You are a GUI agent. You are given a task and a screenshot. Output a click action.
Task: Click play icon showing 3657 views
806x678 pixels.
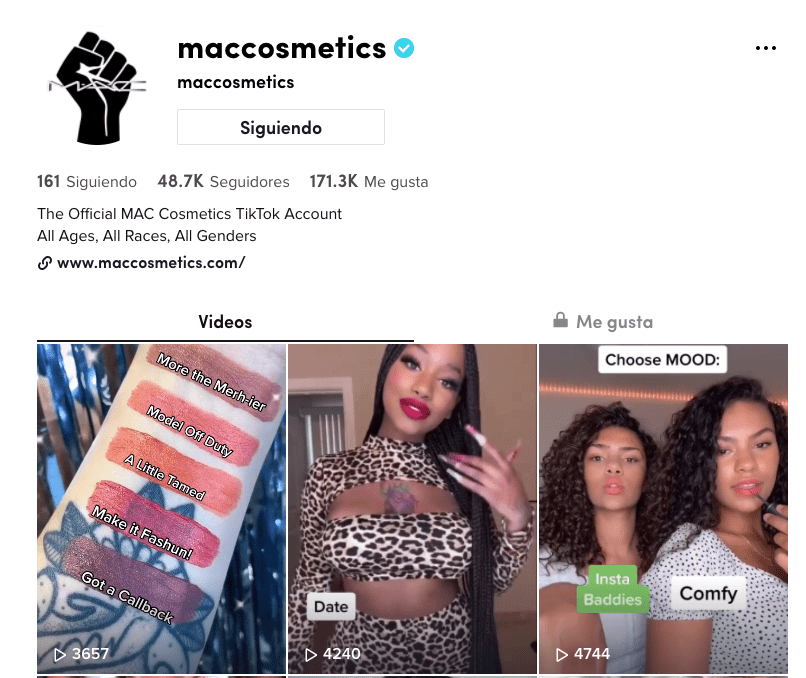(60, 654)
